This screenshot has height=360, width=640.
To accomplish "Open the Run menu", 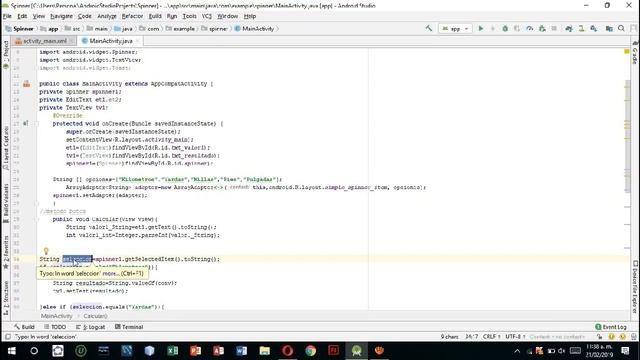I will [172, 16].
